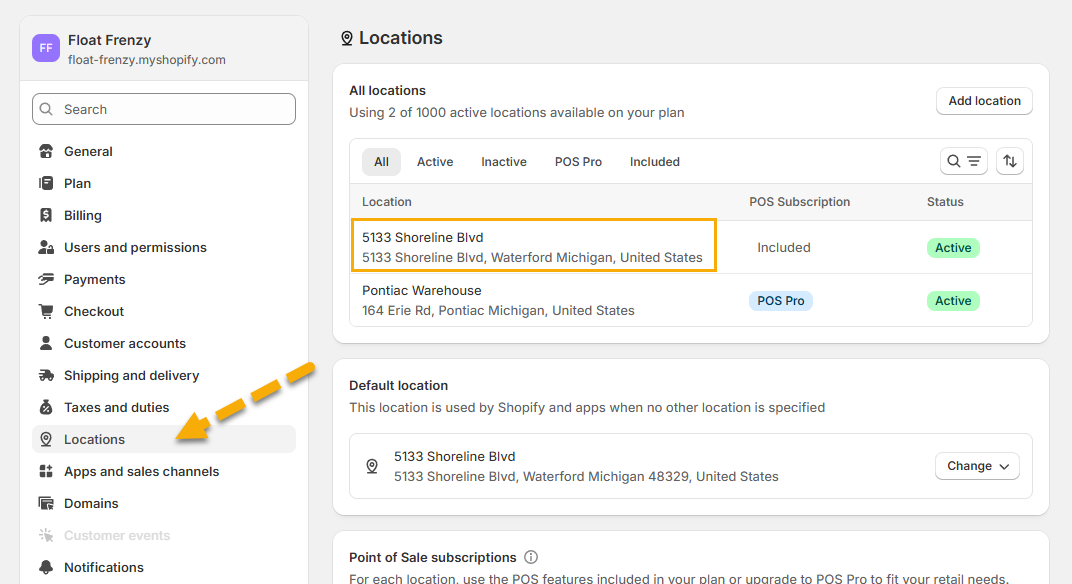
Task: Show the Included locations tab
Action: pos(655,162)
